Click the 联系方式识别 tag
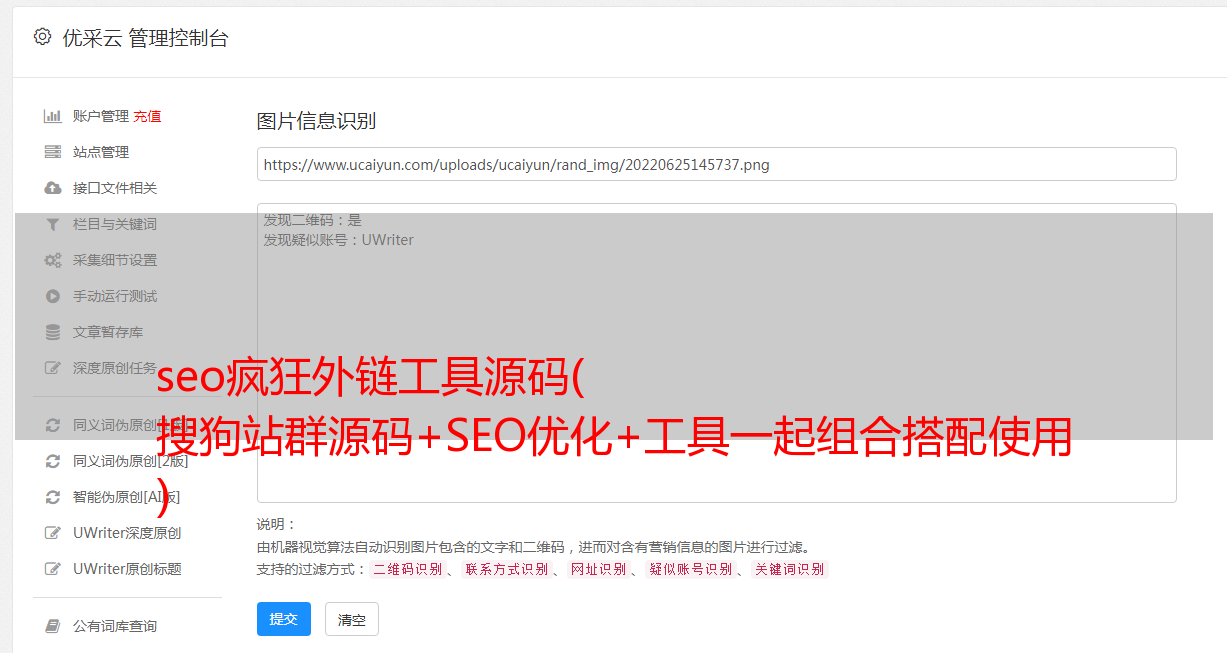 (x=506, y=569)
